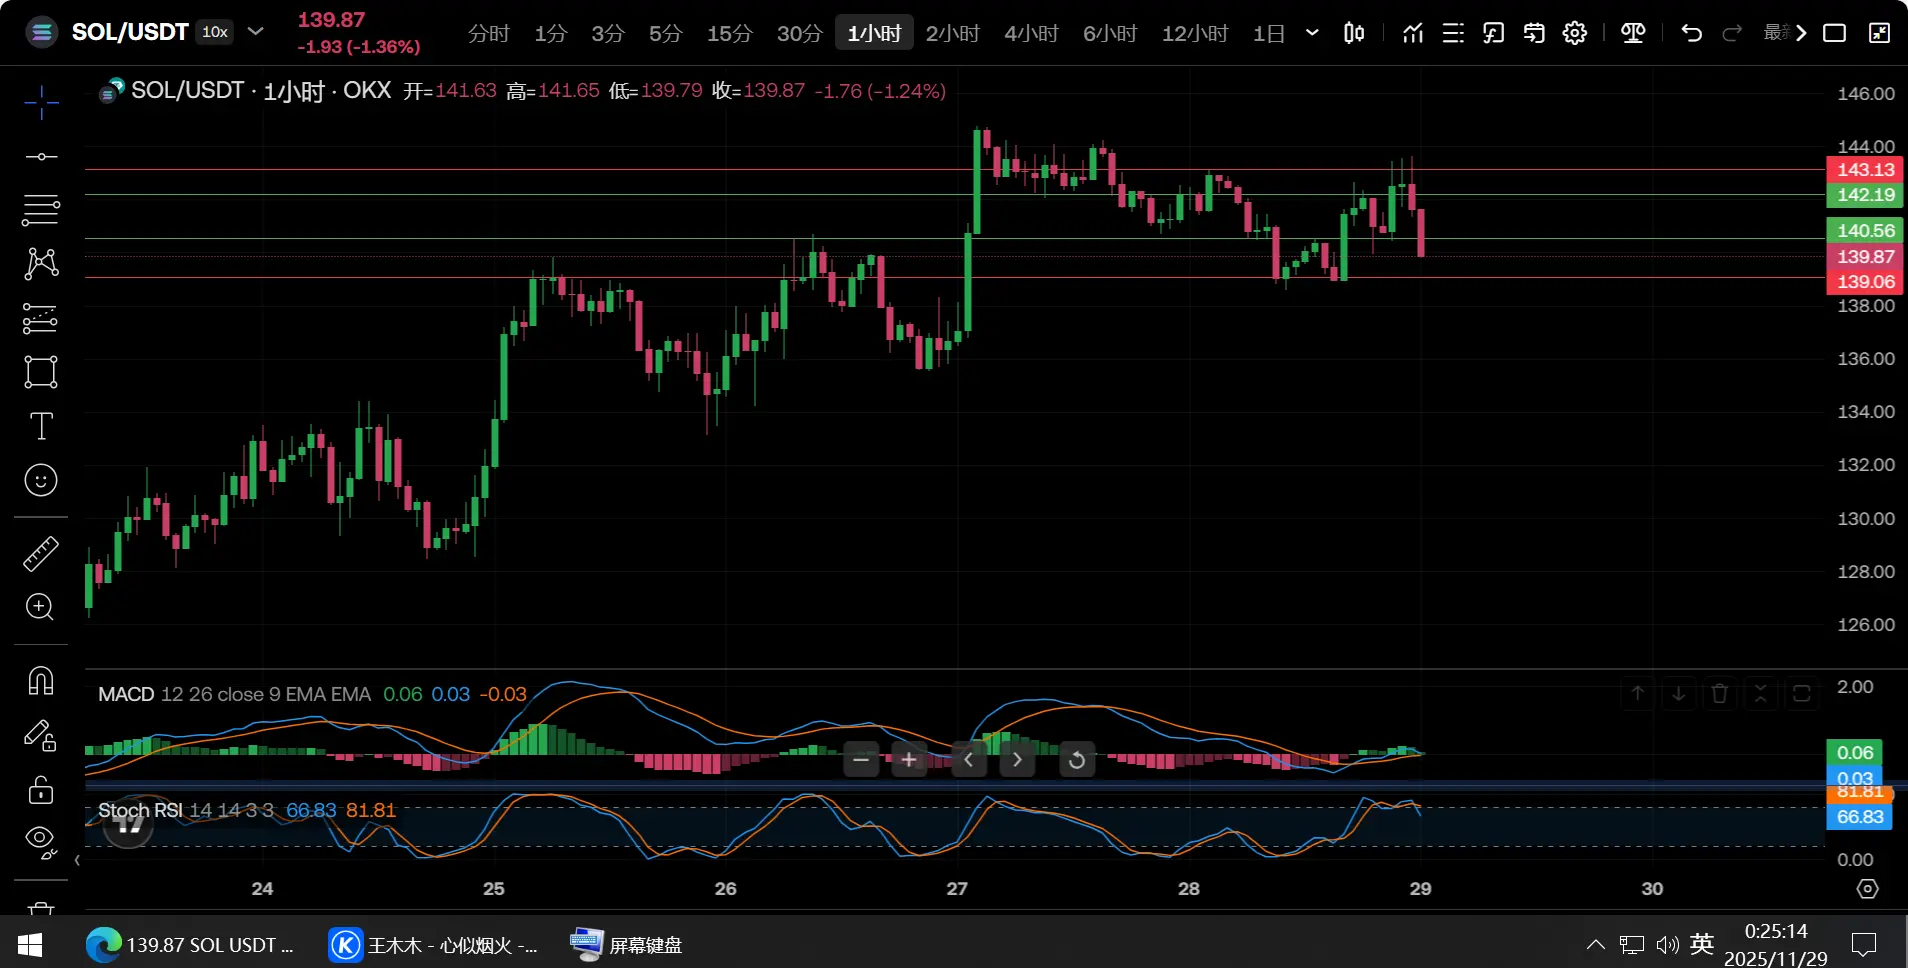Exit fullscreen with the collapse arrows icon
The image size is (1908, 968).
pyautogui.click(x=1880, y=33)
